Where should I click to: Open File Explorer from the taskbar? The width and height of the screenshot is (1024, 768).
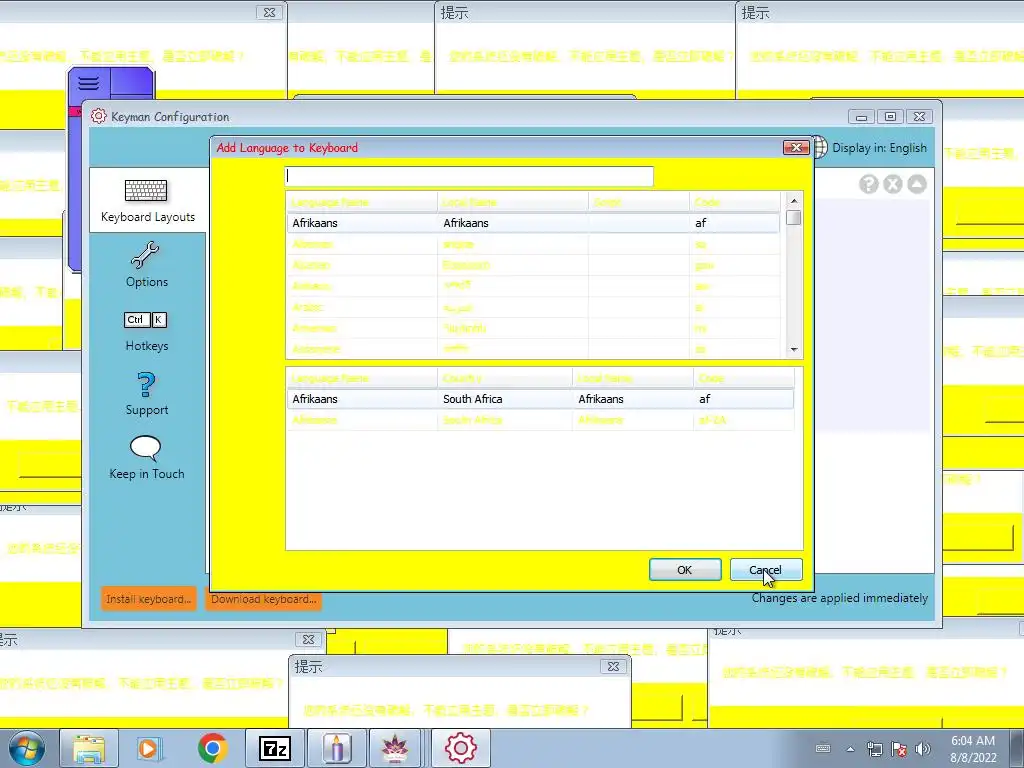tap(89, 748)
